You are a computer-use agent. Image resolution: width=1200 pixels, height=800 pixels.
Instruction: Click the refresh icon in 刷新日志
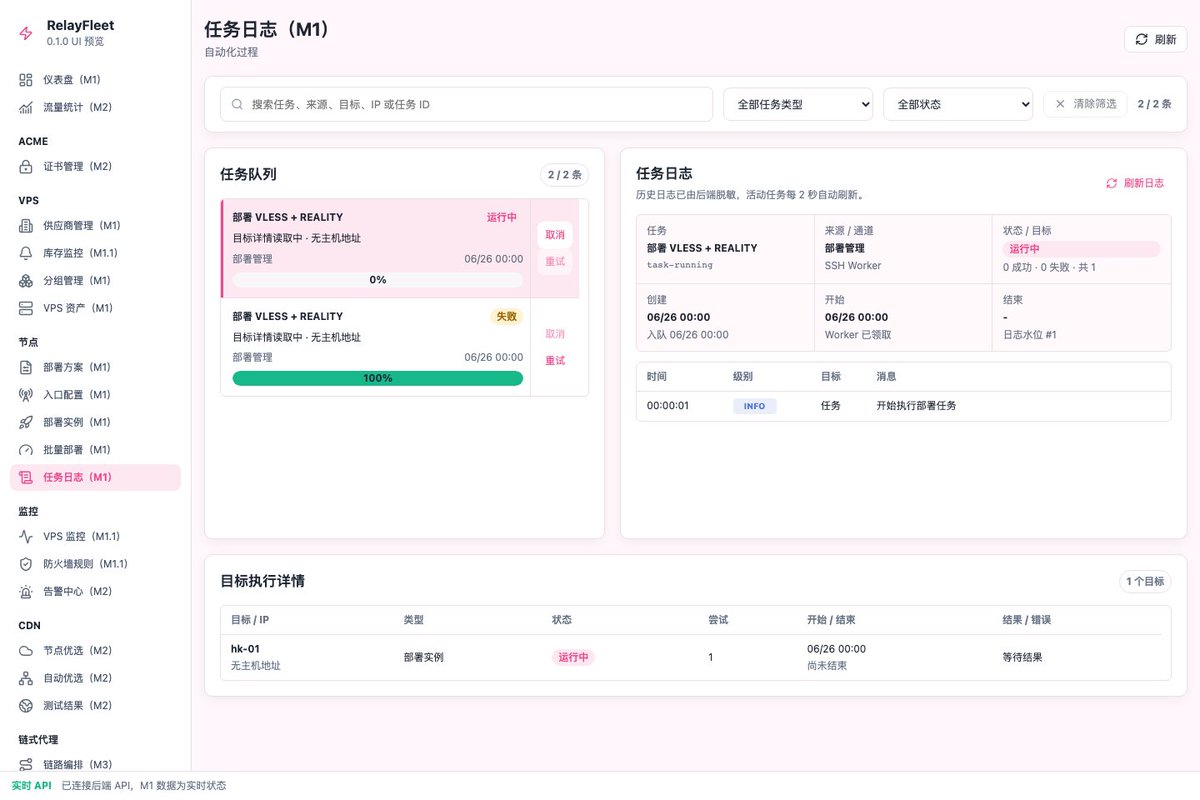pyautogui.click(x=1111, y=183)
